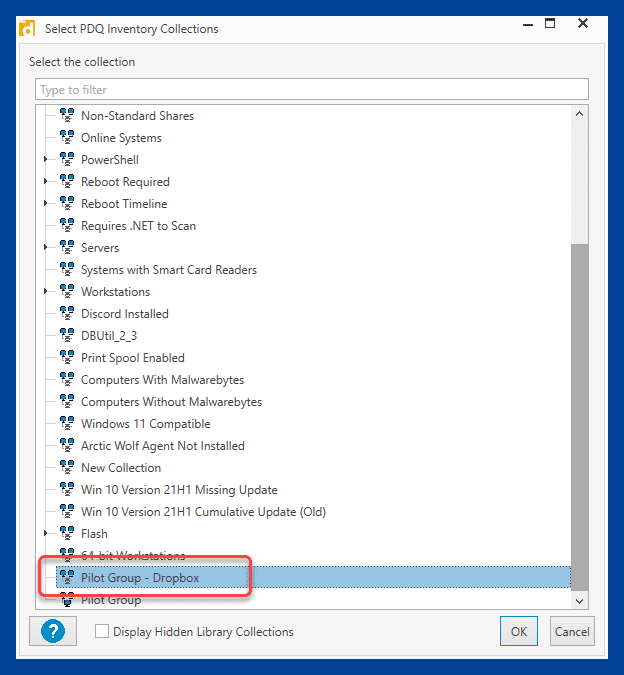This screenshot has width=624, height=675.
Task: Select Servers collection name
Action: click(x=100, y=248)
